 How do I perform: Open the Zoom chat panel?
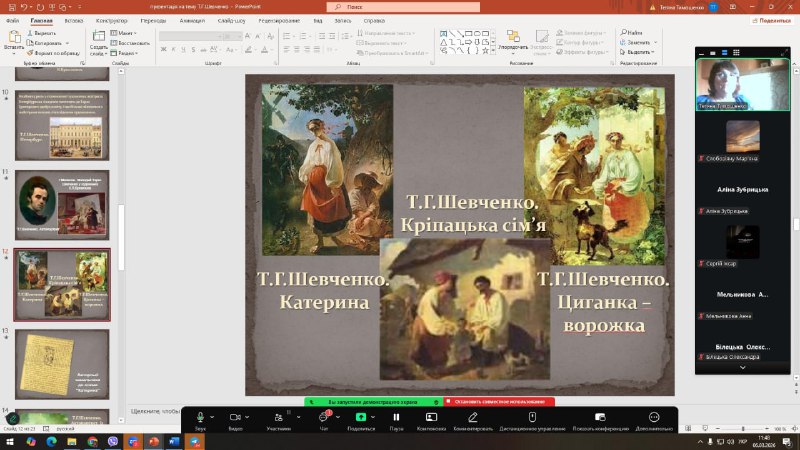325,417
